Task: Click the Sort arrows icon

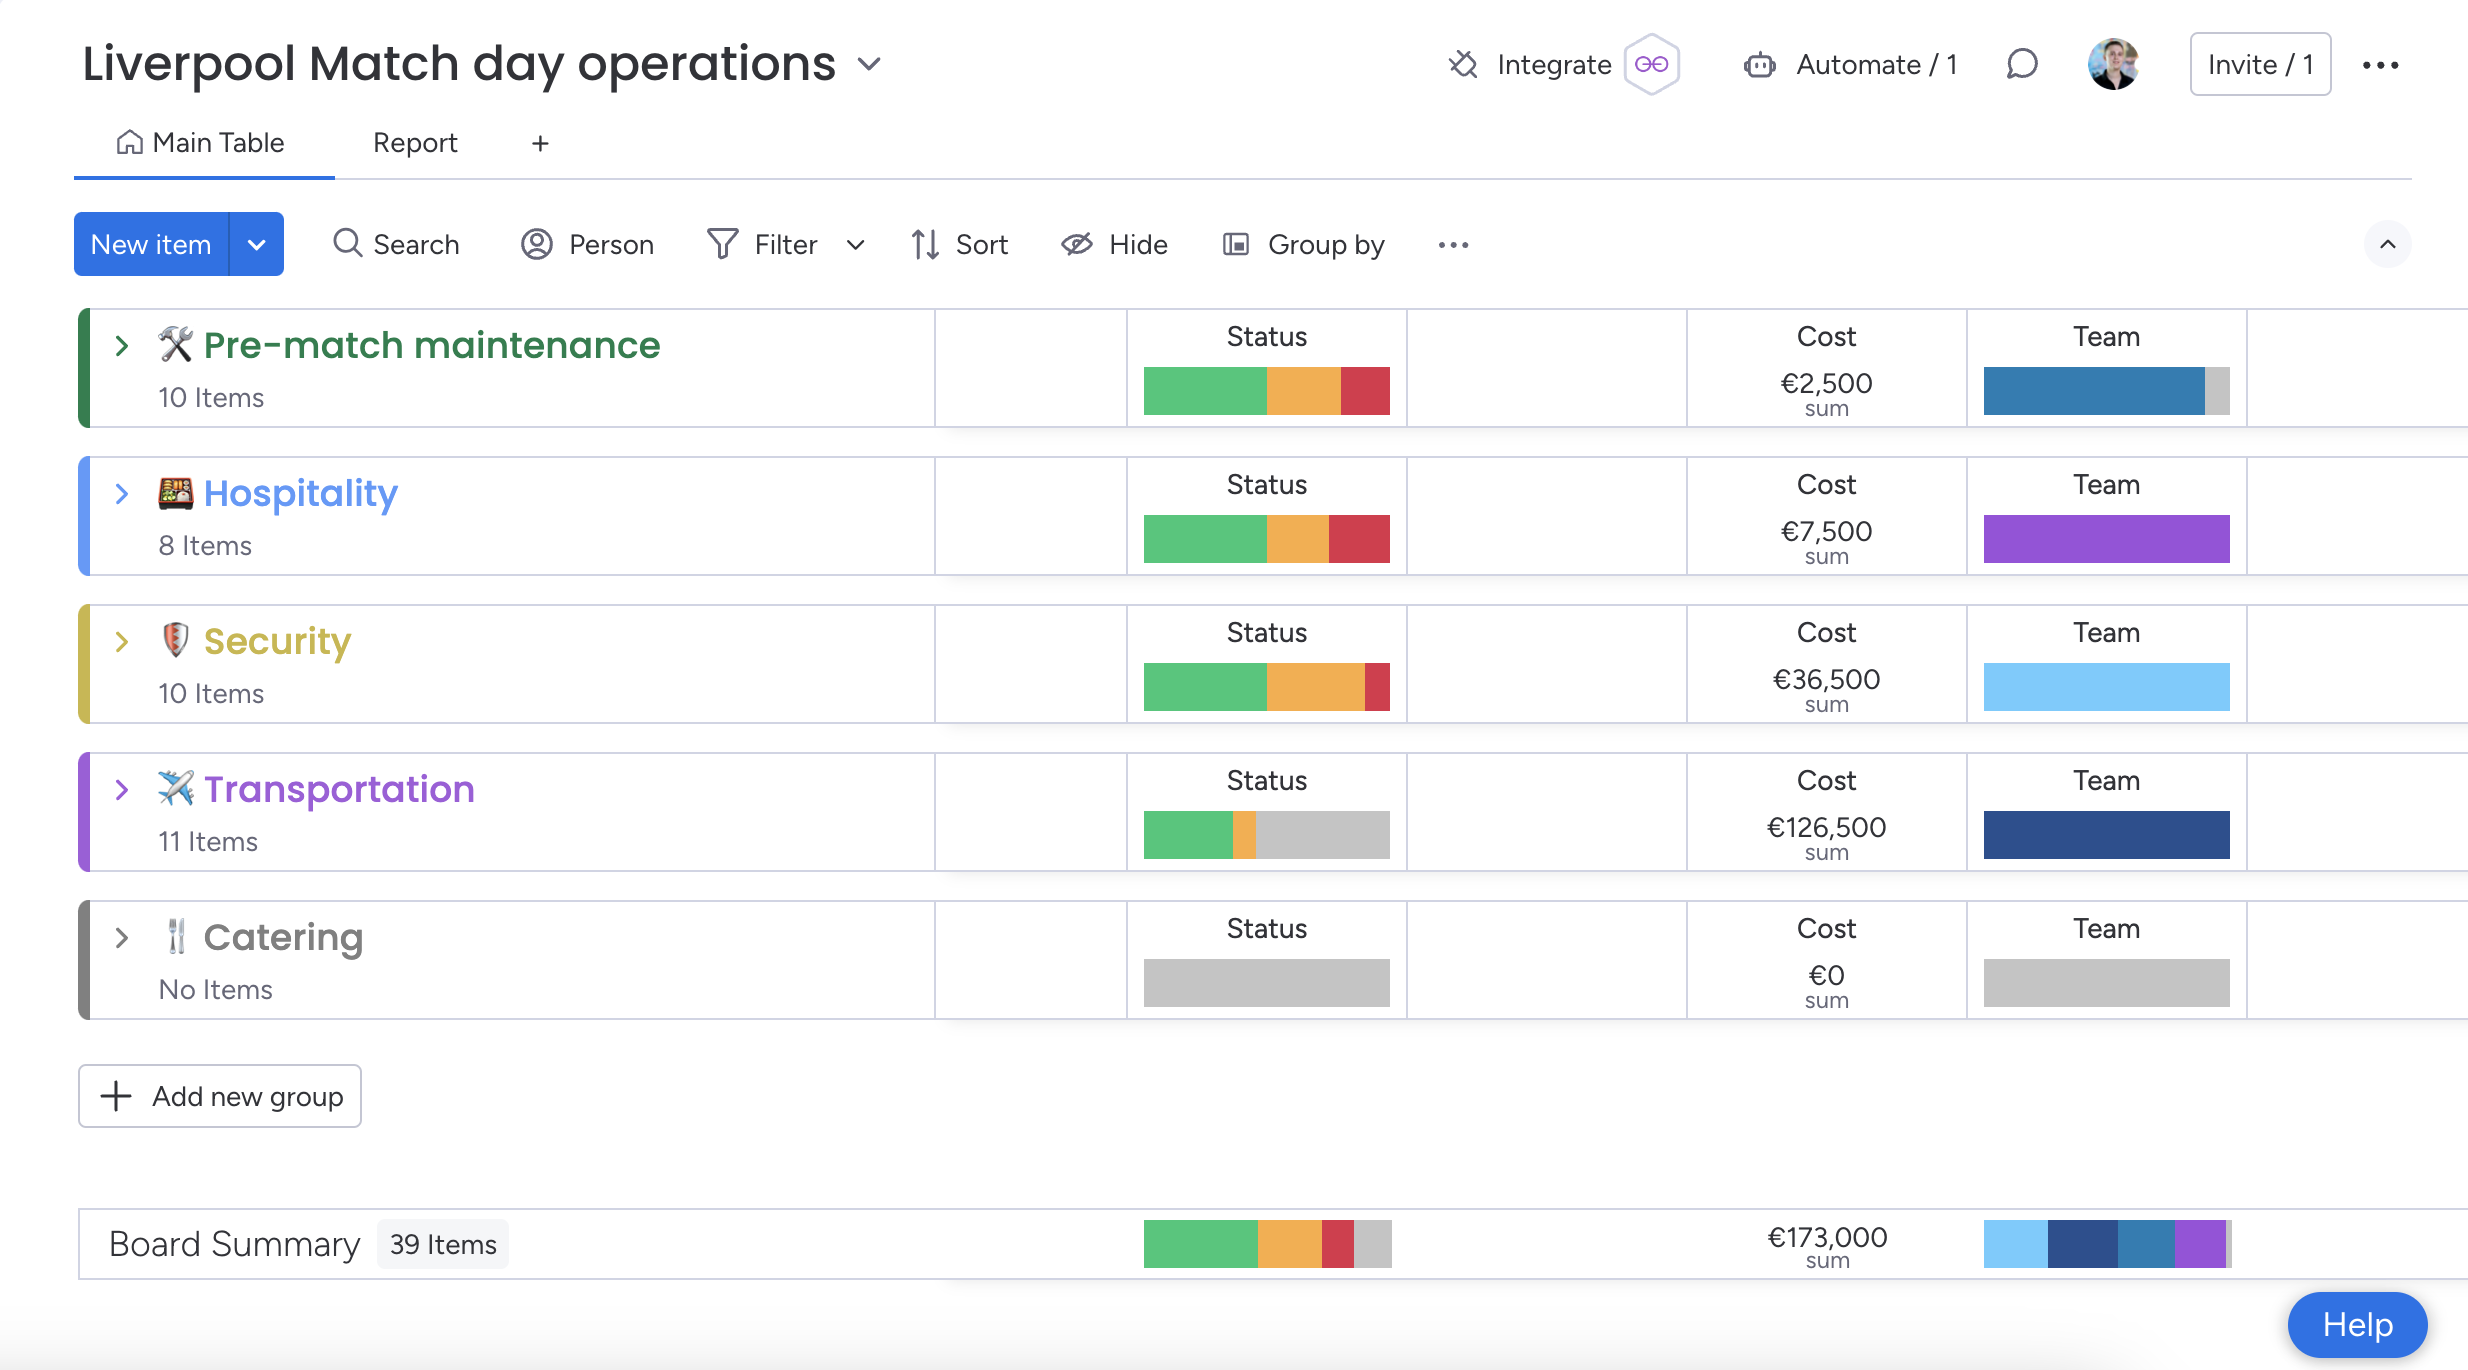Action: (925, 244)
